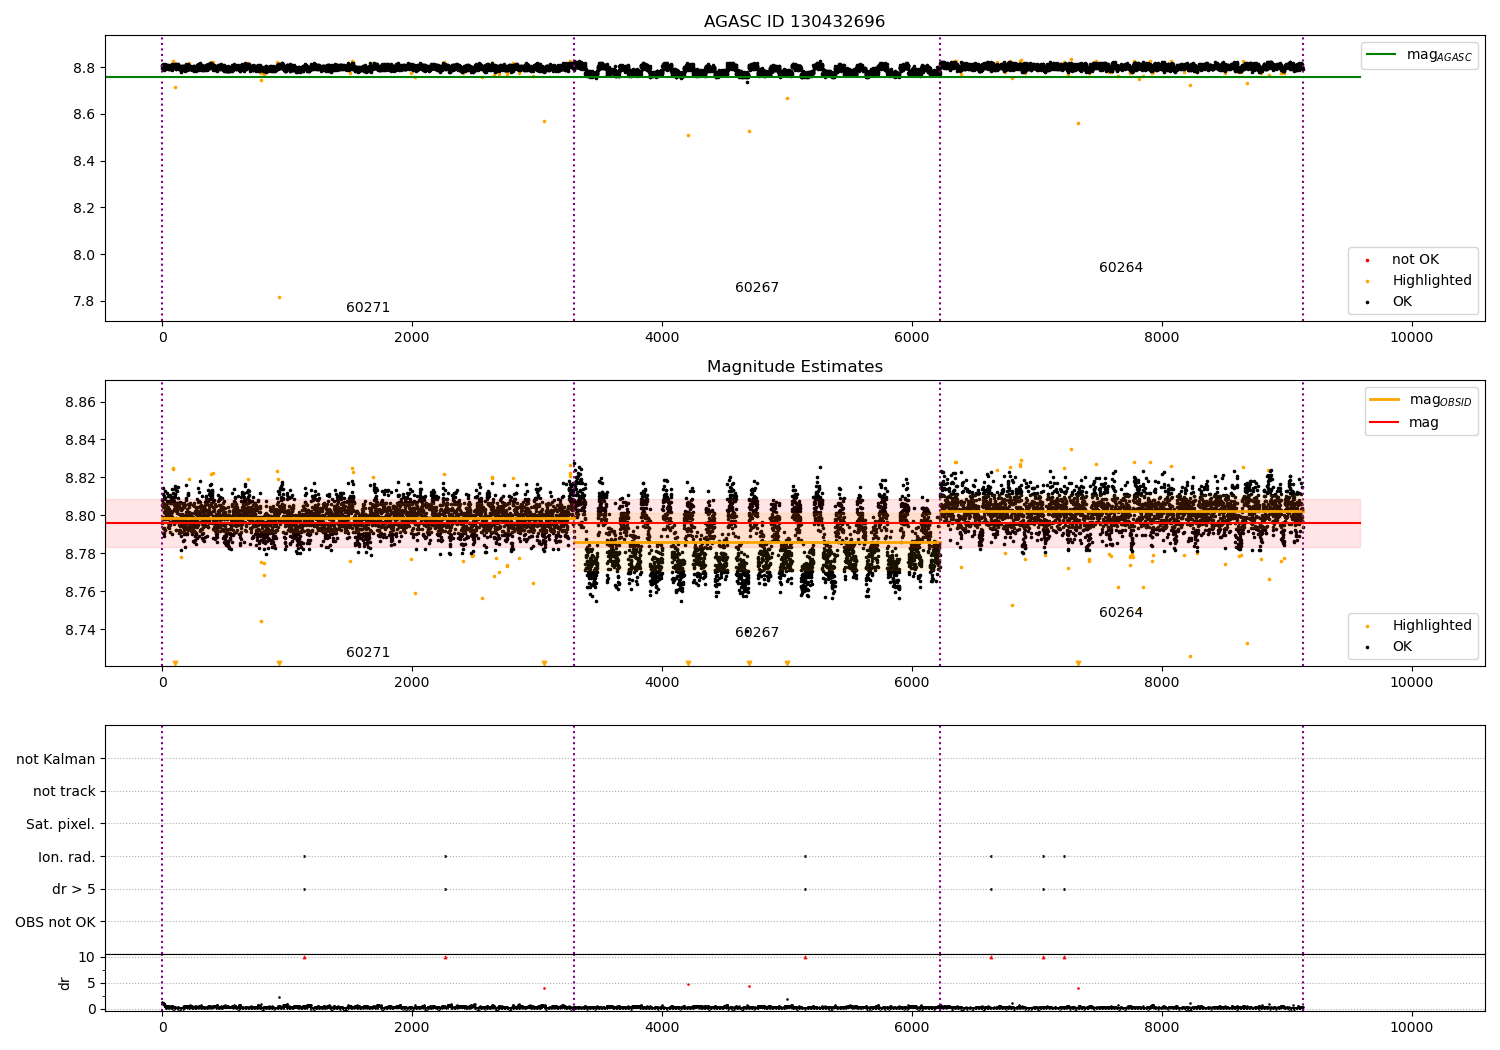
Task: Click y-axis tick label 8.0
Action: click(85, 256)
